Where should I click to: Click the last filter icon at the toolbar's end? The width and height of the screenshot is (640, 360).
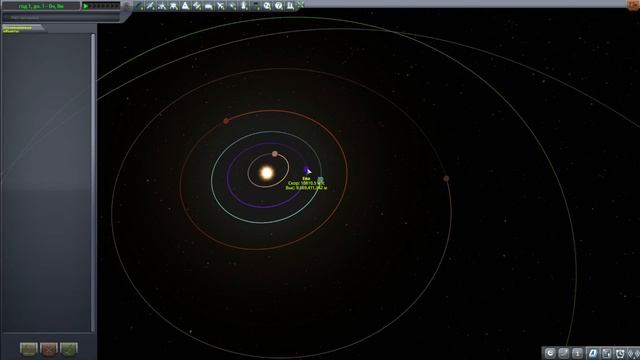[300, 5]
